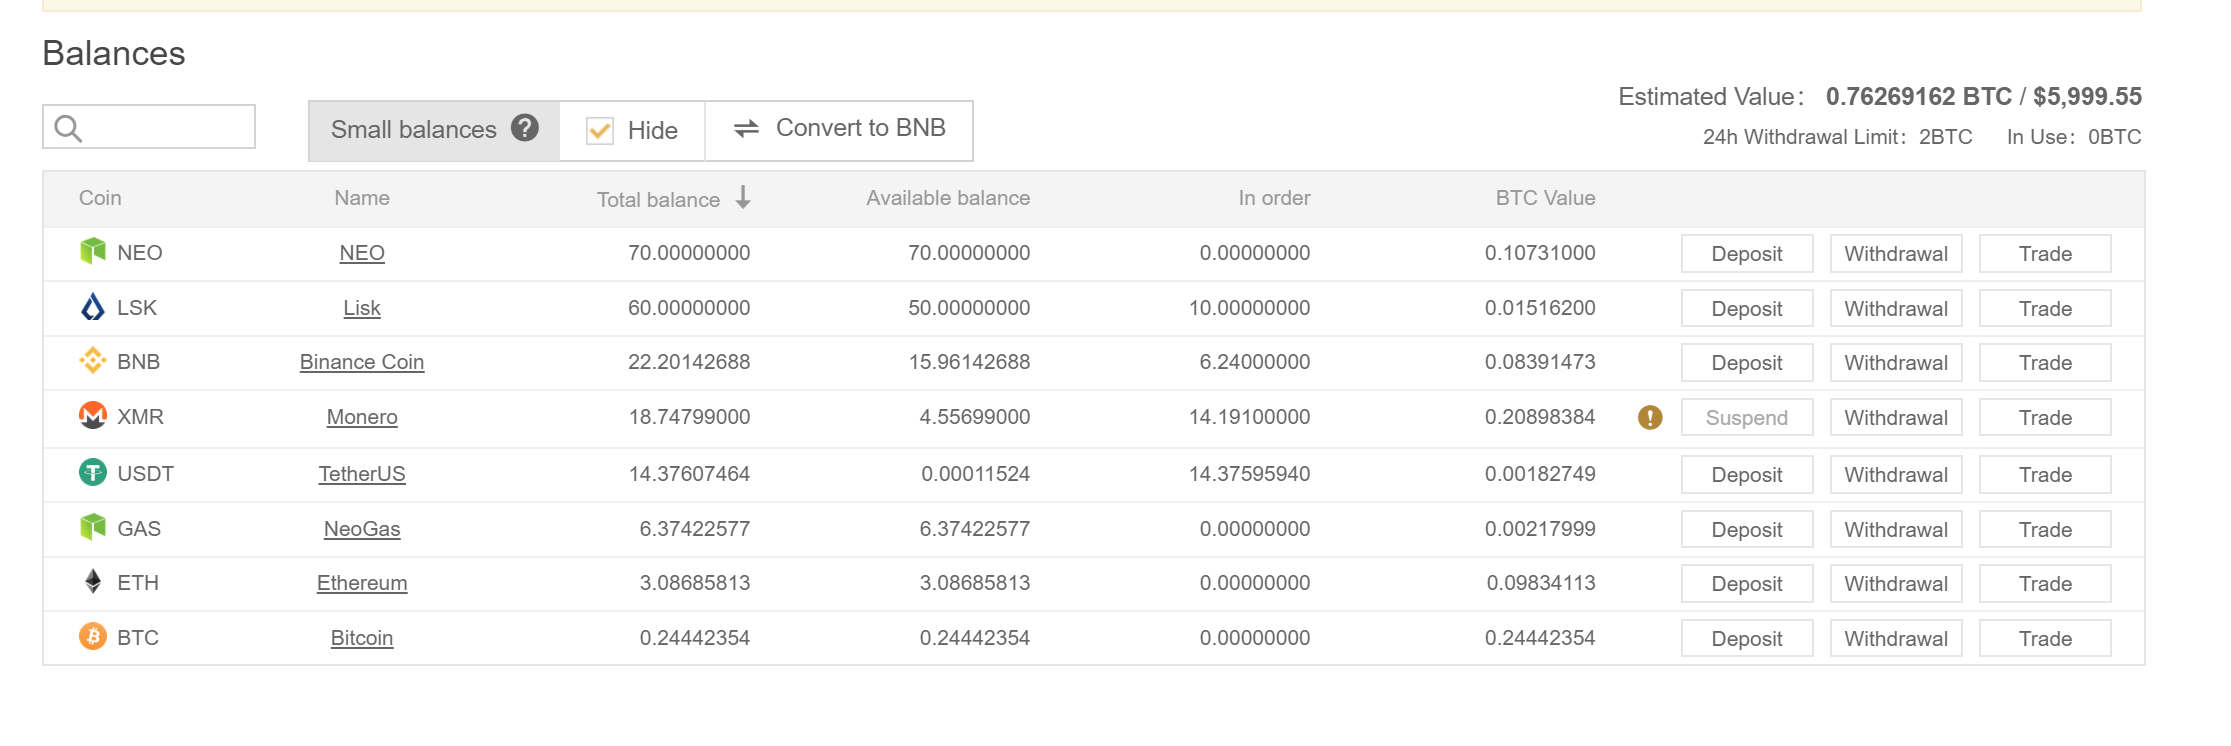Open the TetherUS name link

[362, 474]
